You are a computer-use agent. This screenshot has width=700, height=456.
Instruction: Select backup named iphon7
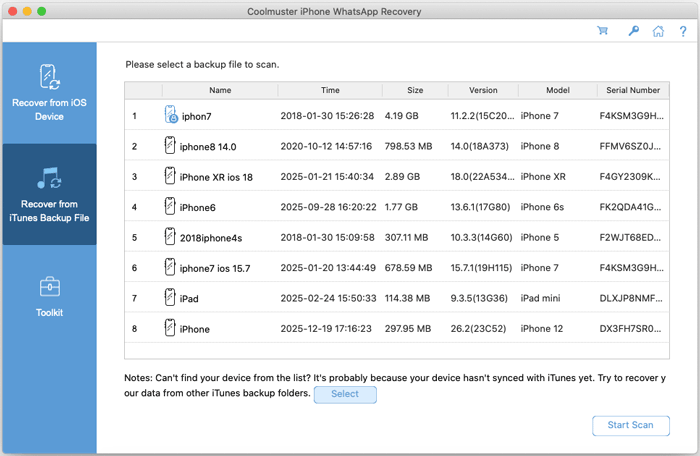coord(196,117)
